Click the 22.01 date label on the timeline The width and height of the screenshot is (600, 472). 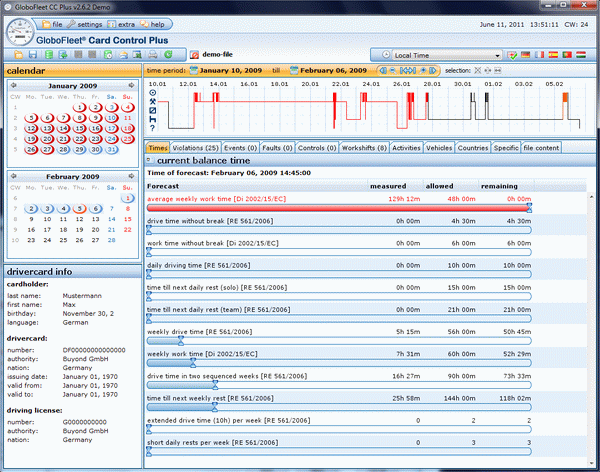340,84
